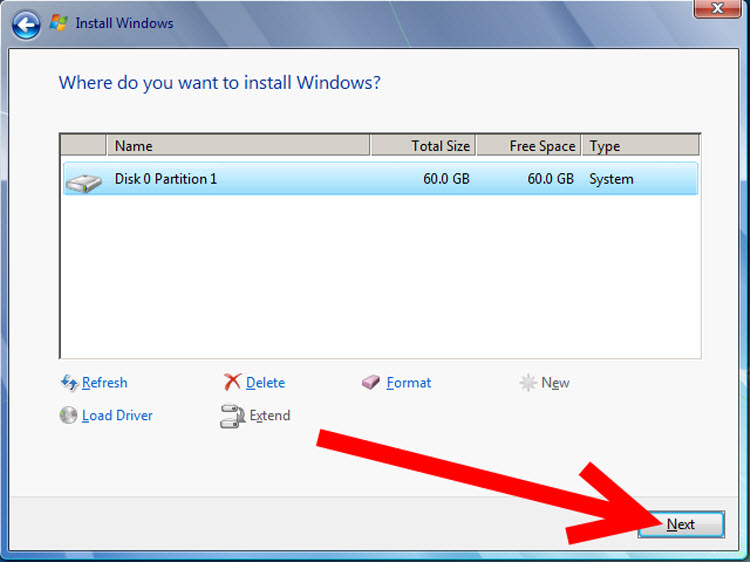750x562 pixels.
Task: Click the 'Where do you want to install Windows?' heading
Action: [x=220, y=83]
